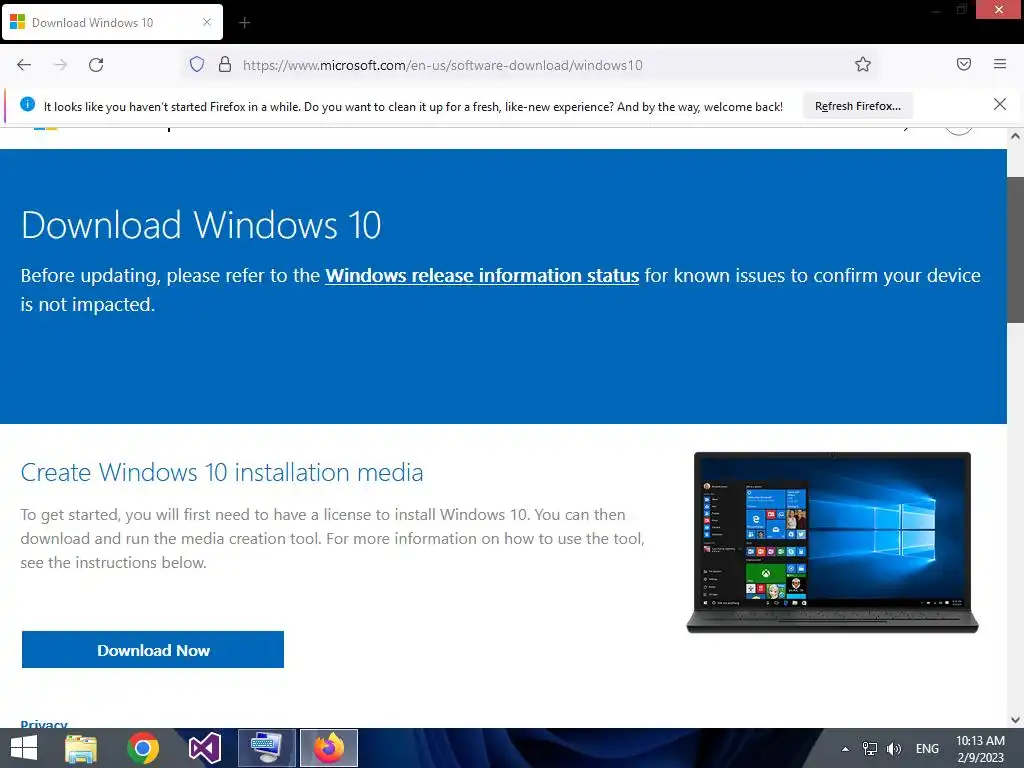
Task: Open the volume control tray icon
Action: pos(894,749)
